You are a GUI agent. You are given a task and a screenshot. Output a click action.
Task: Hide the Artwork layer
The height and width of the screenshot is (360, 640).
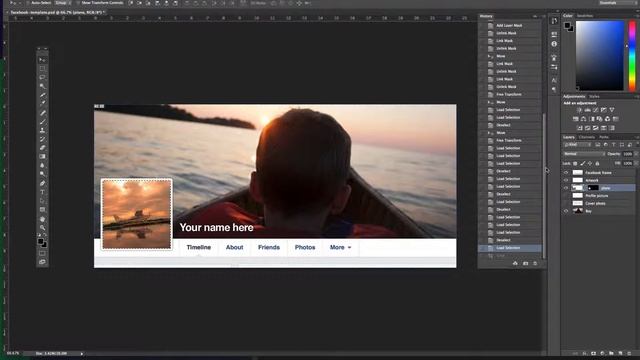(566, 180)
